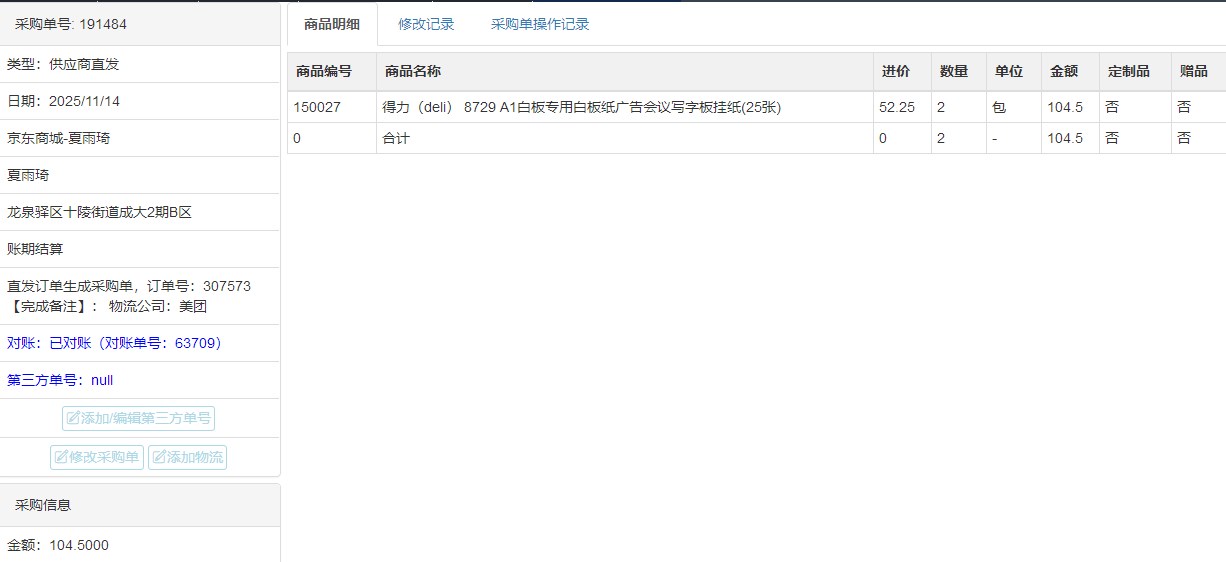Click the 赠品 column header

tap(1193, 71)
